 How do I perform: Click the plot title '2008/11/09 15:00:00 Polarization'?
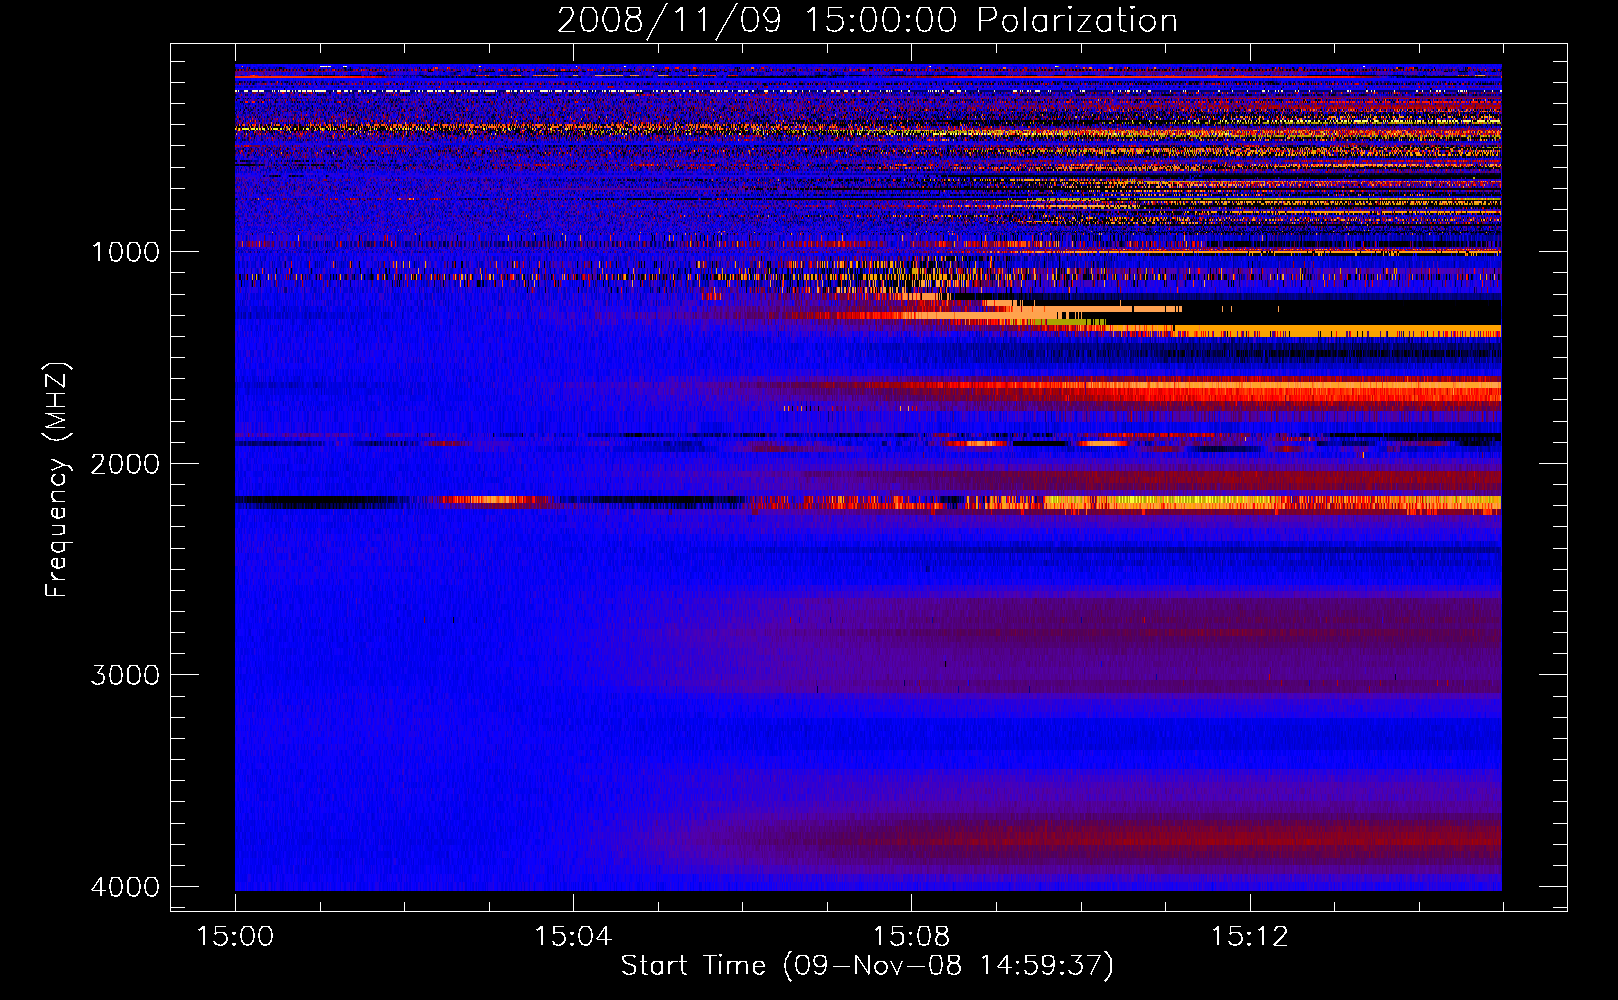coord(867,20)
